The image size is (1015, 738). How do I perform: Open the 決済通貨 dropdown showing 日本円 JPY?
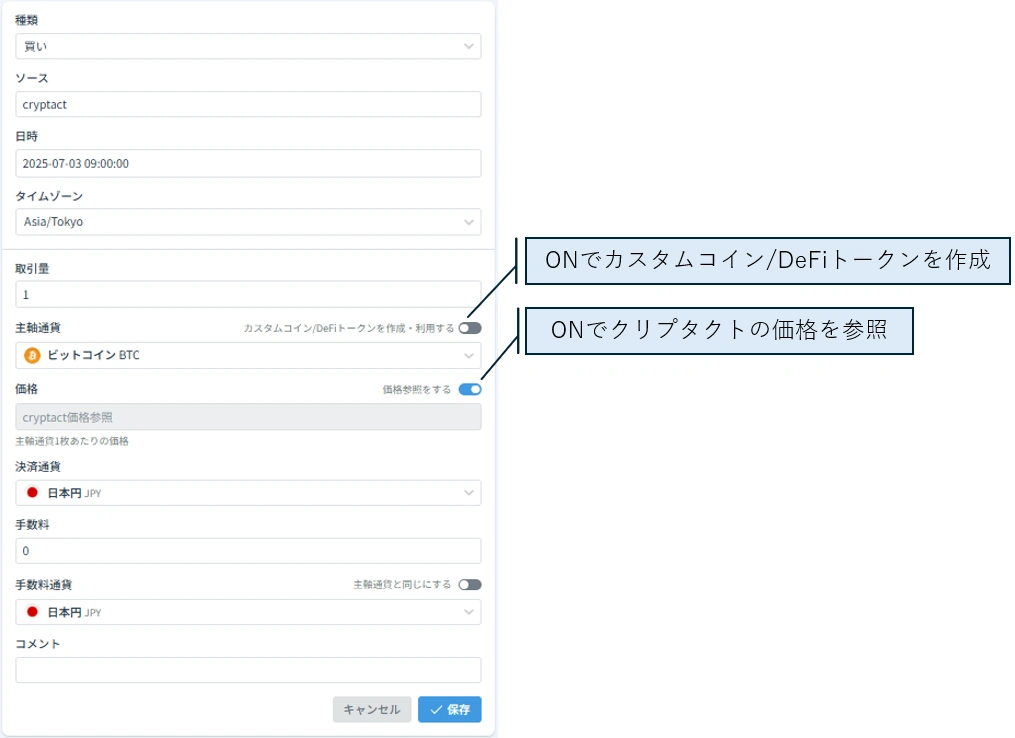click(x=248, y=493)
